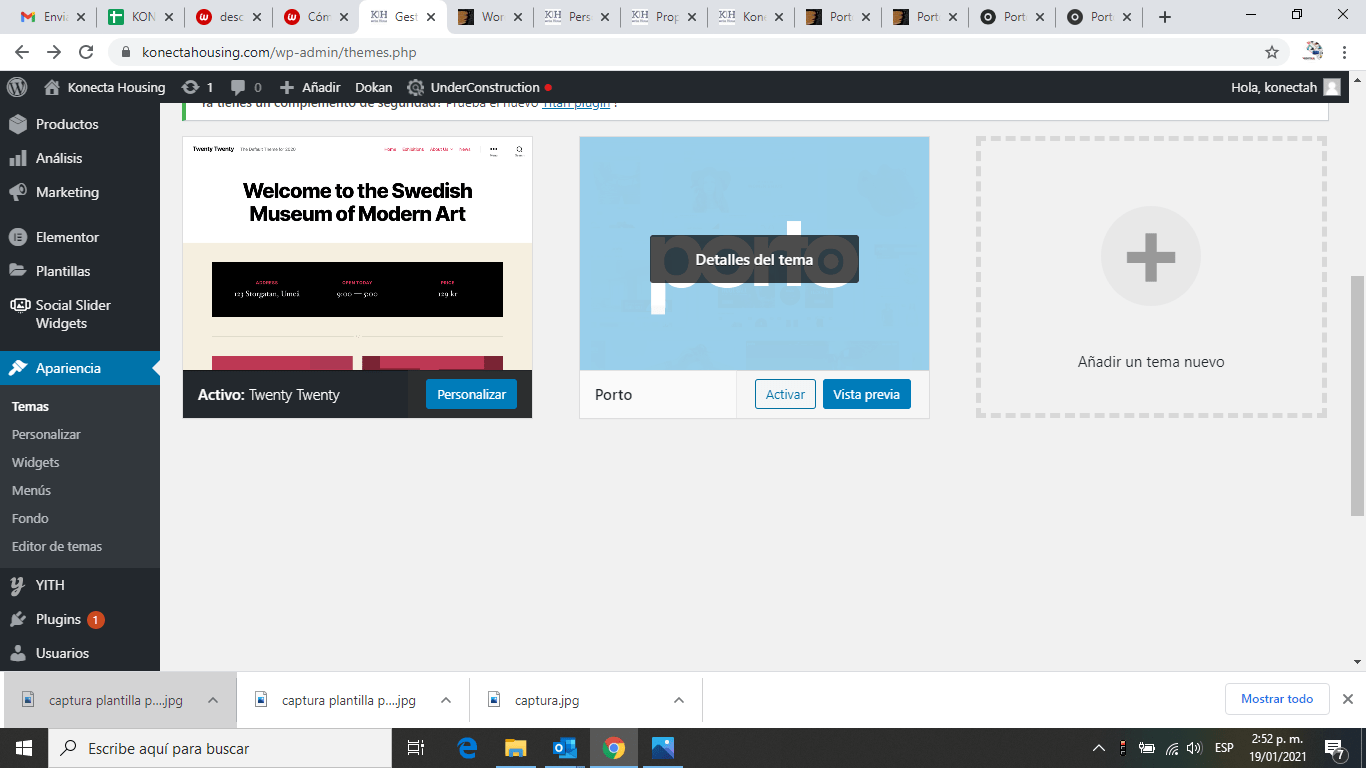The image size is (1366, 768).
Task: Click the Elementor circle icon
Action: click(x=18, y=237)
